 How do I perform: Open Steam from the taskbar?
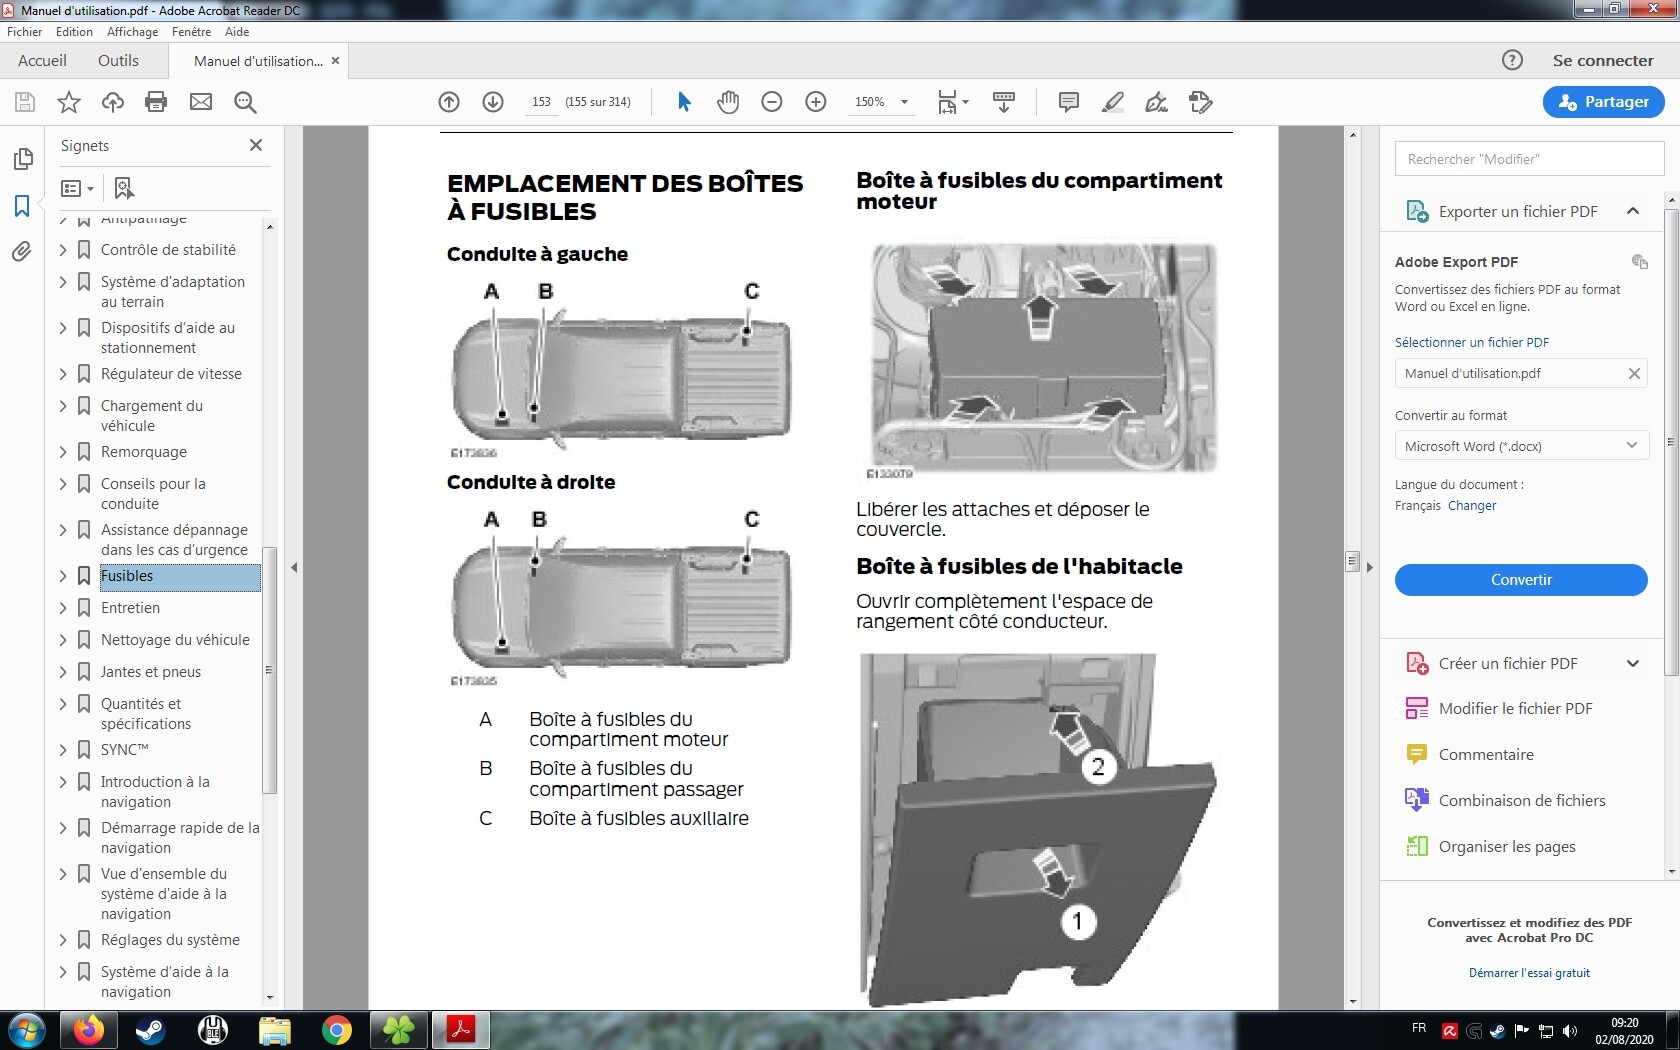click(x=150, y=1030)
